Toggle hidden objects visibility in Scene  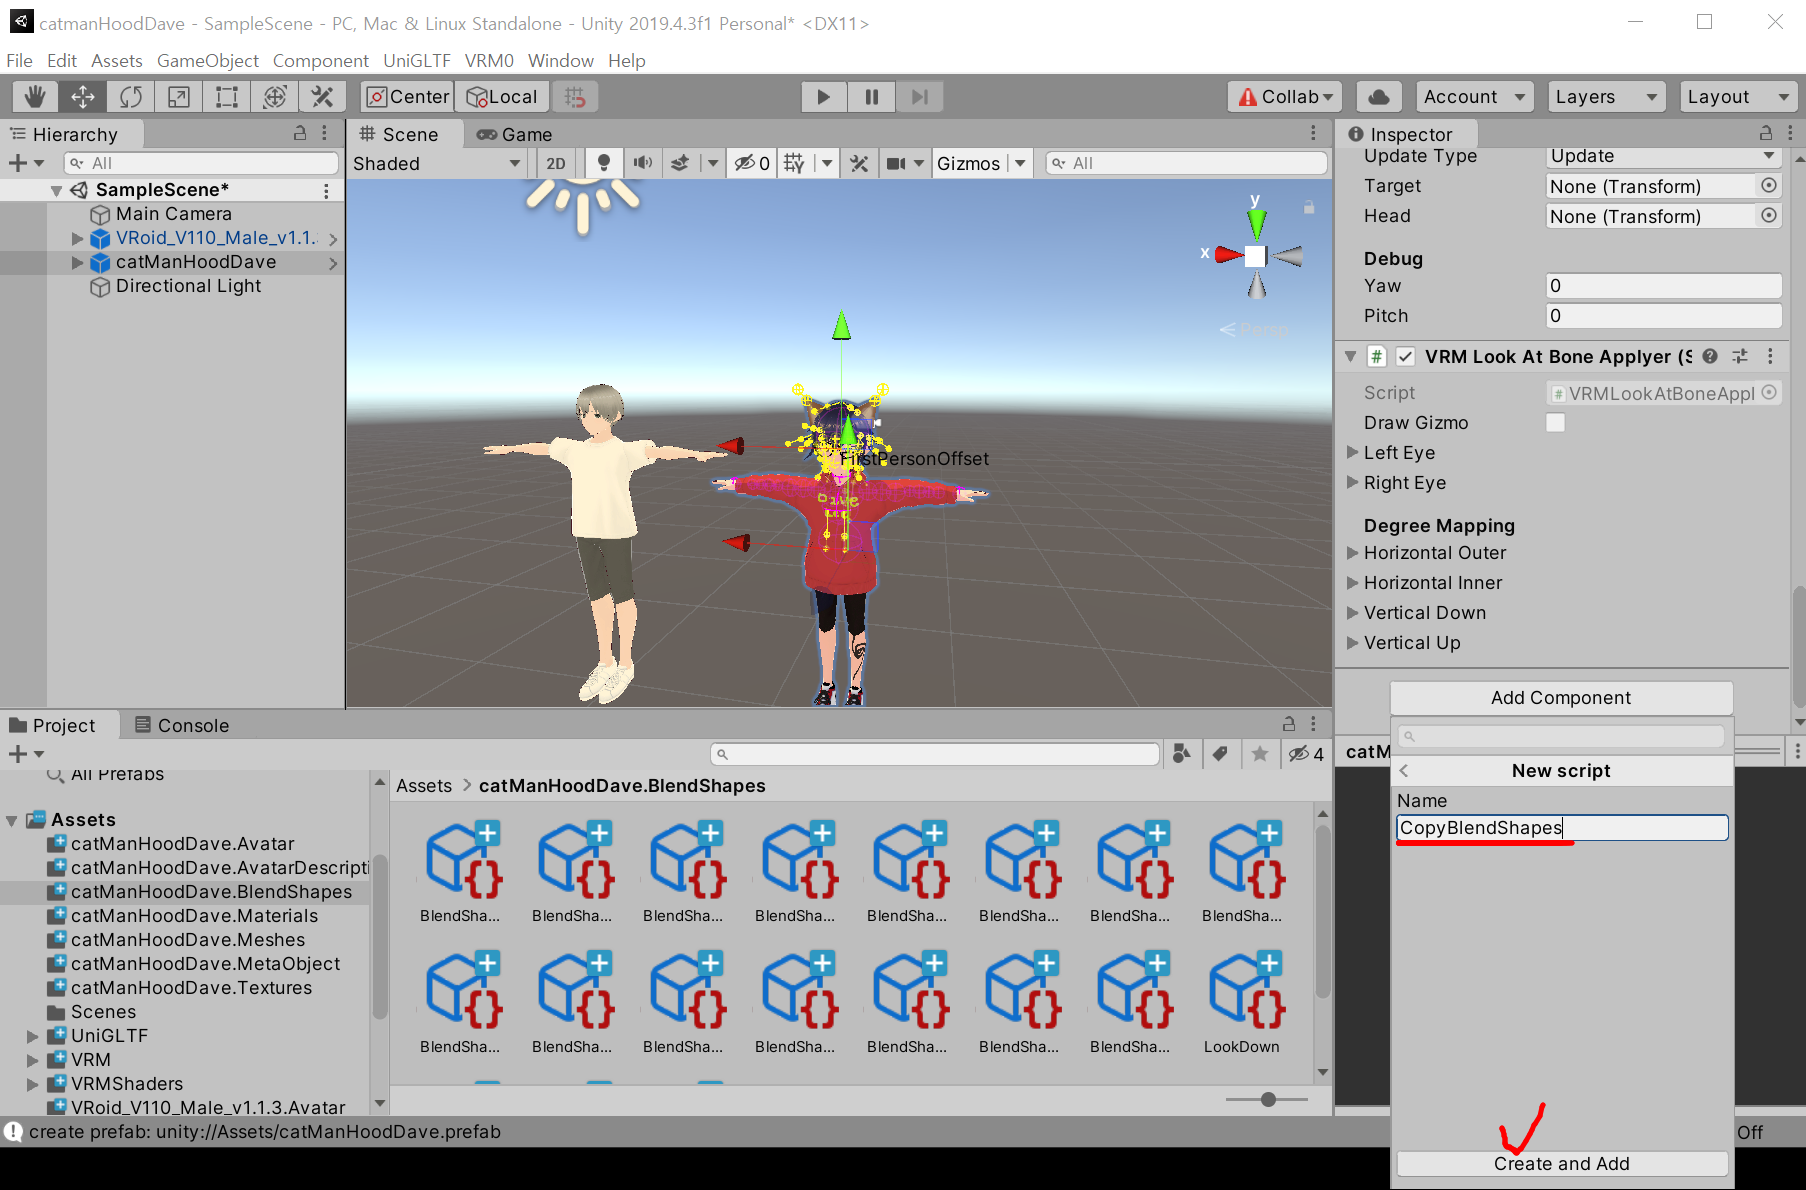pyautogui.click(x=752, y=163)
